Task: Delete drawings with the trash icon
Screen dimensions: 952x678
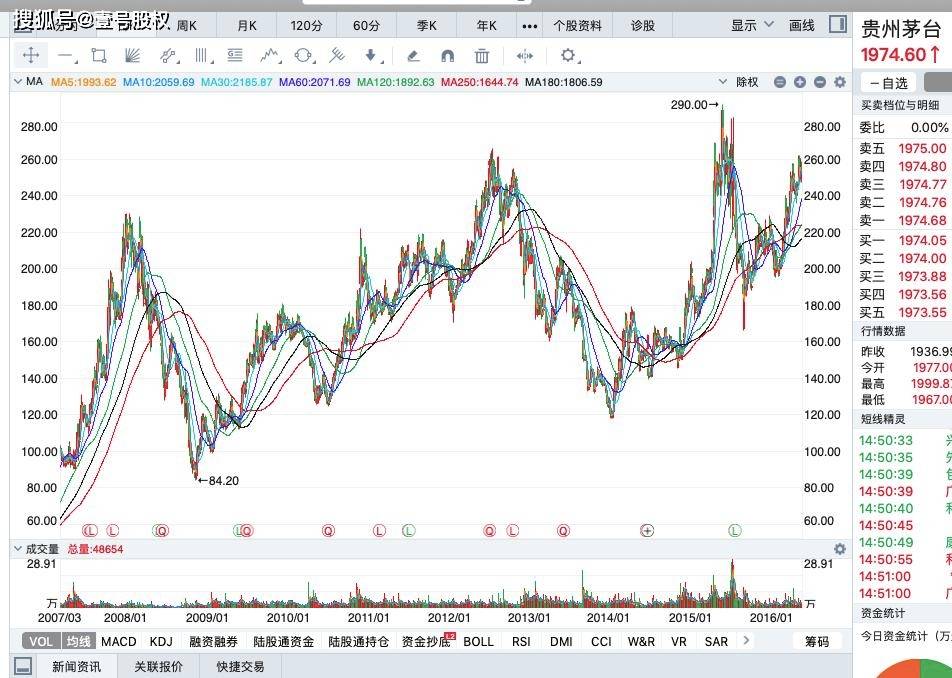Action: (x=481, y=56)
